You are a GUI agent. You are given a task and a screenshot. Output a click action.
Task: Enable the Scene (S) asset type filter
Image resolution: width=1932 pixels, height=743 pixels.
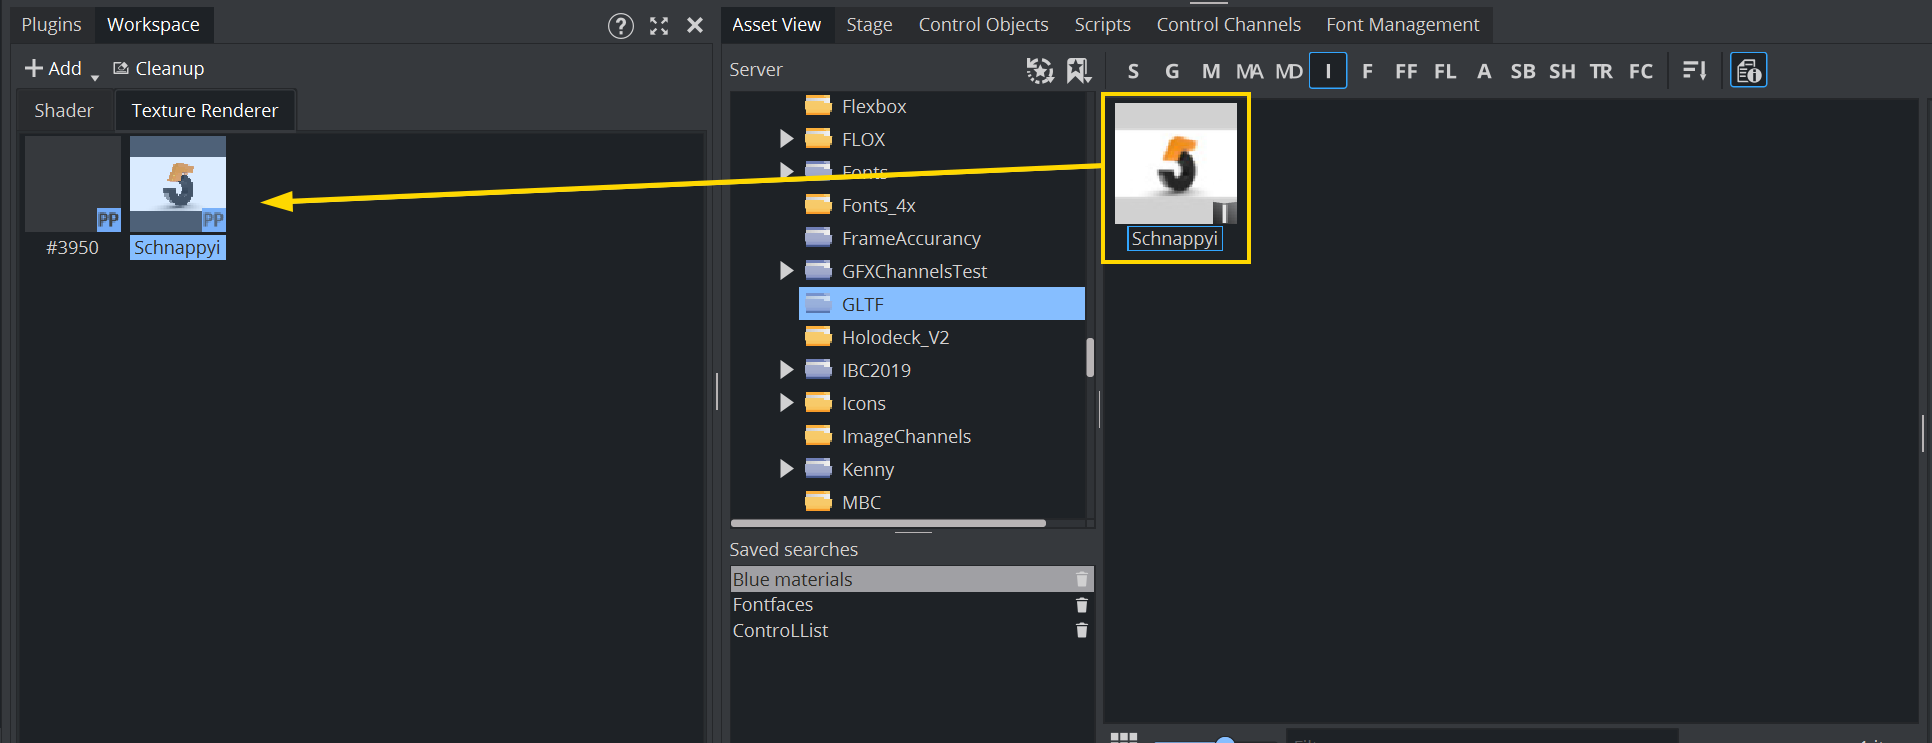(x=1133, y=71)
